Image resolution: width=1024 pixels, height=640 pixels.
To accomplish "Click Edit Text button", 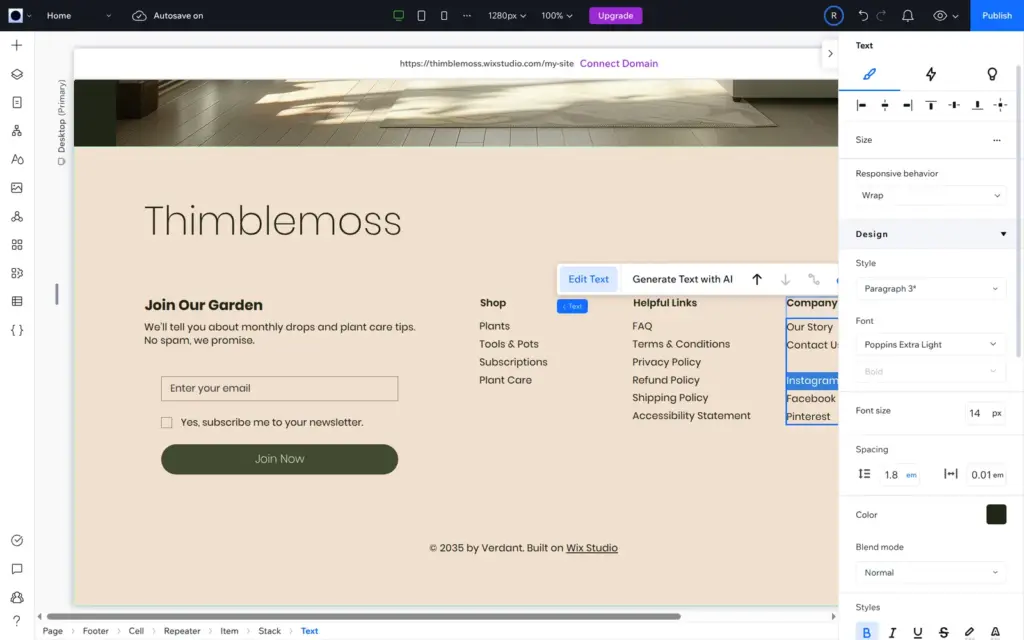I will 588,280.
